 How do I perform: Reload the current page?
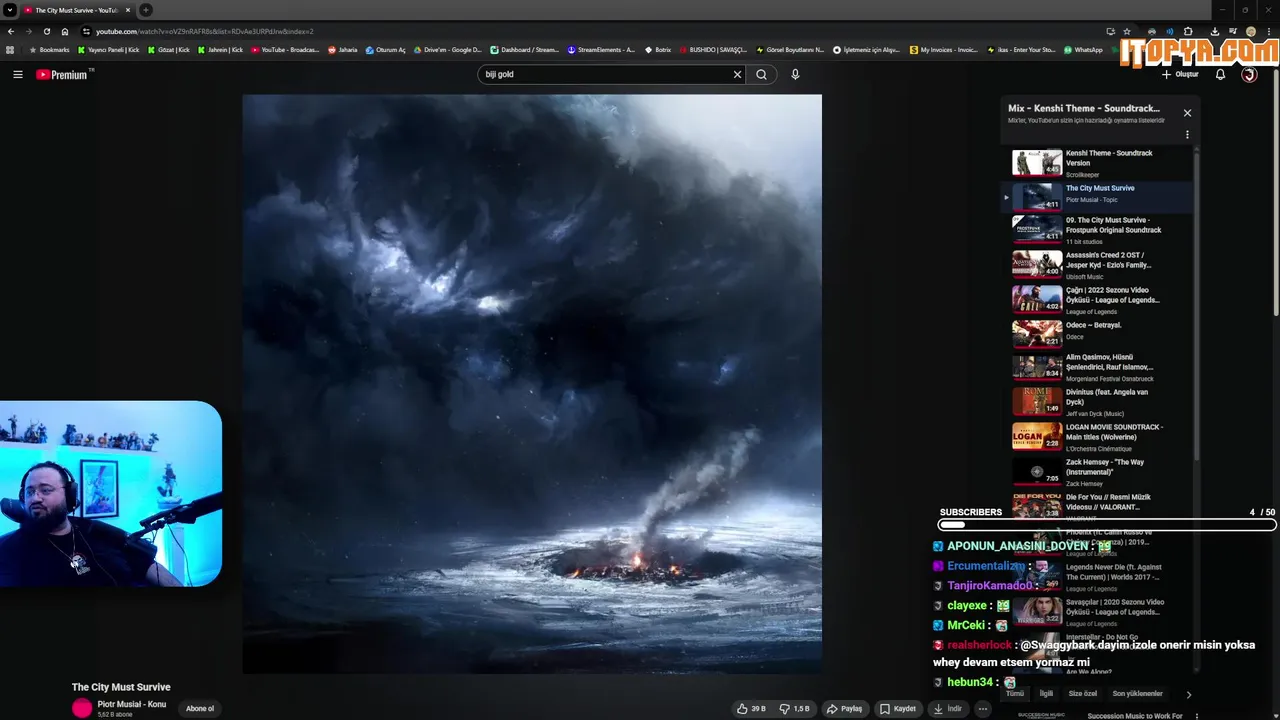(46, 31)
